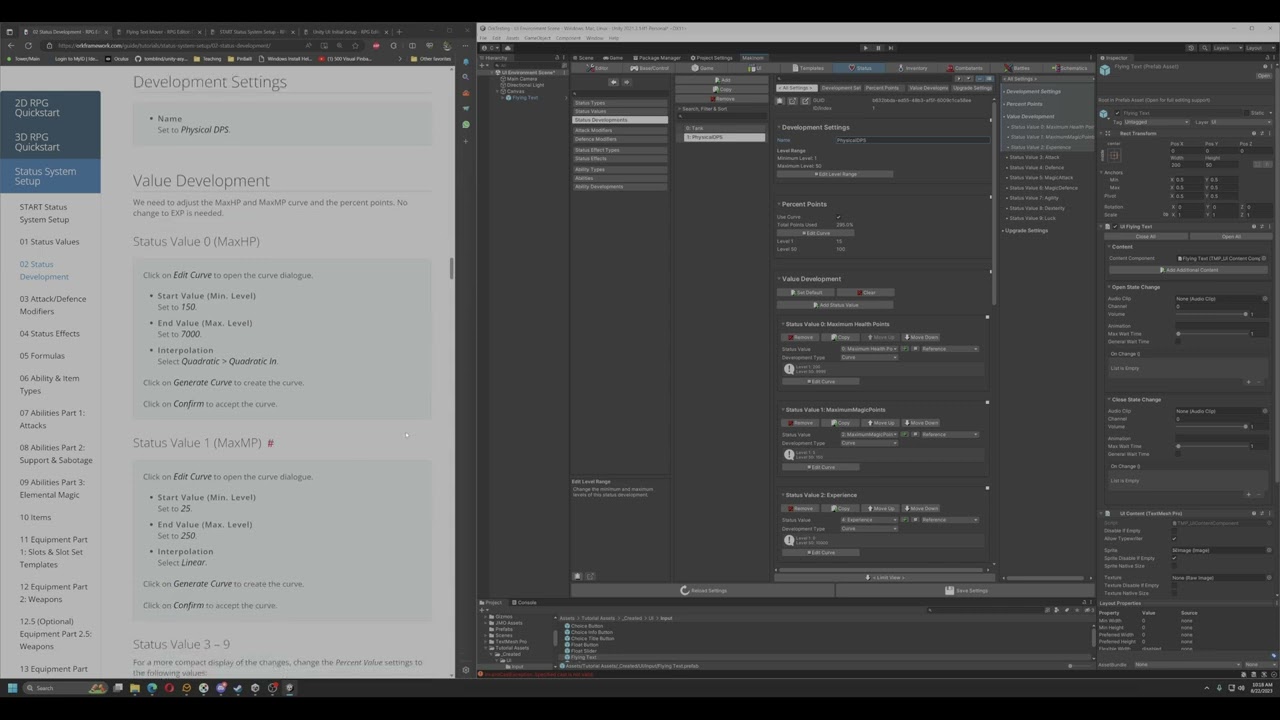Open Development Type dropdown for Status Value 0
This screenshot has width=1280, height=720.
(869, 357)
